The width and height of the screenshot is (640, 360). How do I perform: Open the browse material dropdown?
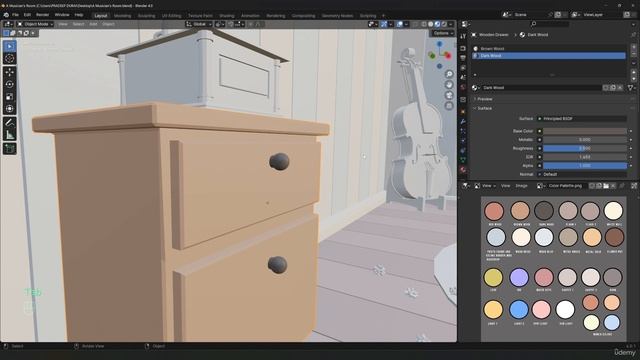[476, 88]
